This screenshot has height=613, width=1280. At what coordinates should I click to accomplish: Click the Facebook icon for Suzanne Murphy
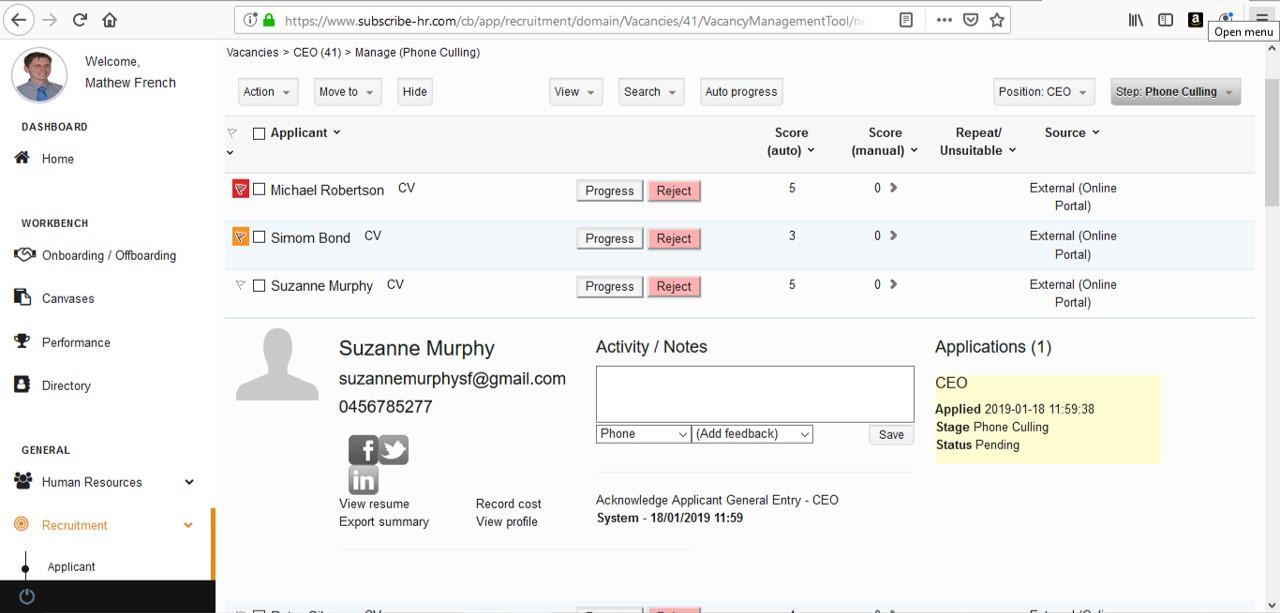[362, 450]
